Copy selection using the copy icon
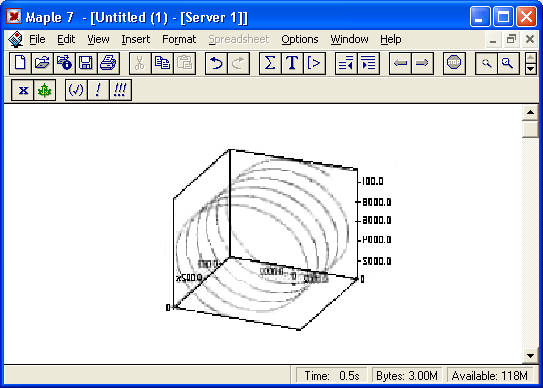The width and height of the screenshot is (543, 388). coord(162,63)
